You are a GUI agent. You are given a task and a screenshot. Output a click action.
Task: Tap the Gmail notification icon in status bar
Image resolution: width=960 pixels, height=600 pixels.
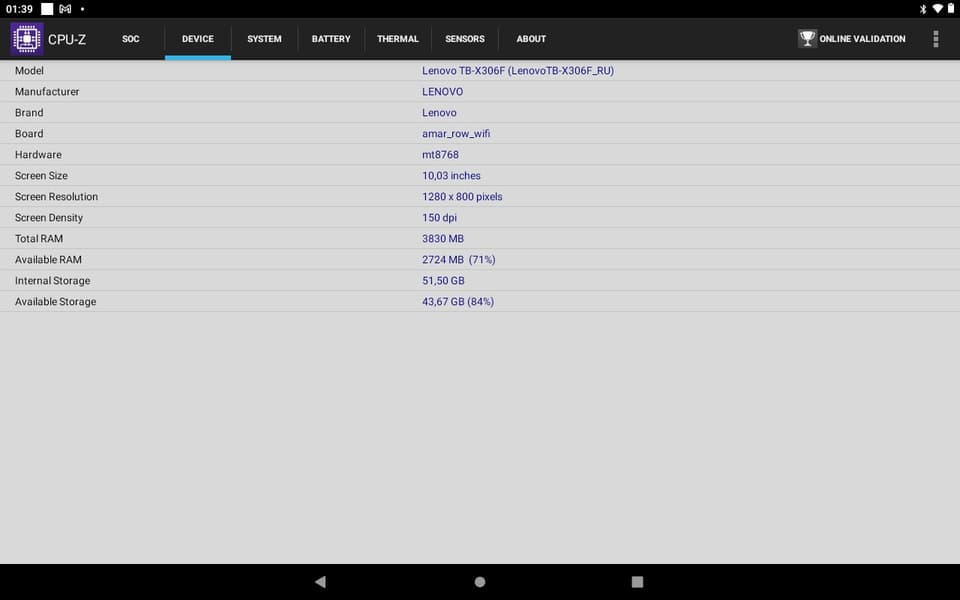click(65, 9)
